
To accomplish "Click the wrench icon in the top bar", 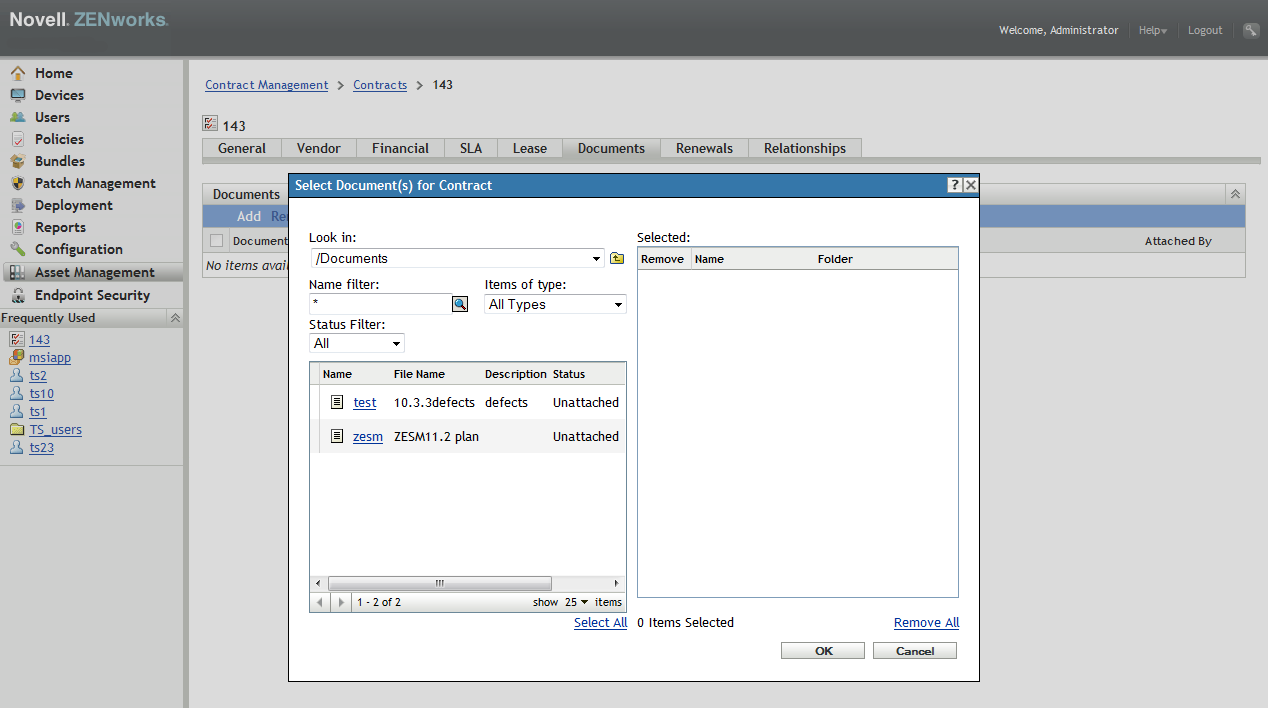I will (1250, 30).
